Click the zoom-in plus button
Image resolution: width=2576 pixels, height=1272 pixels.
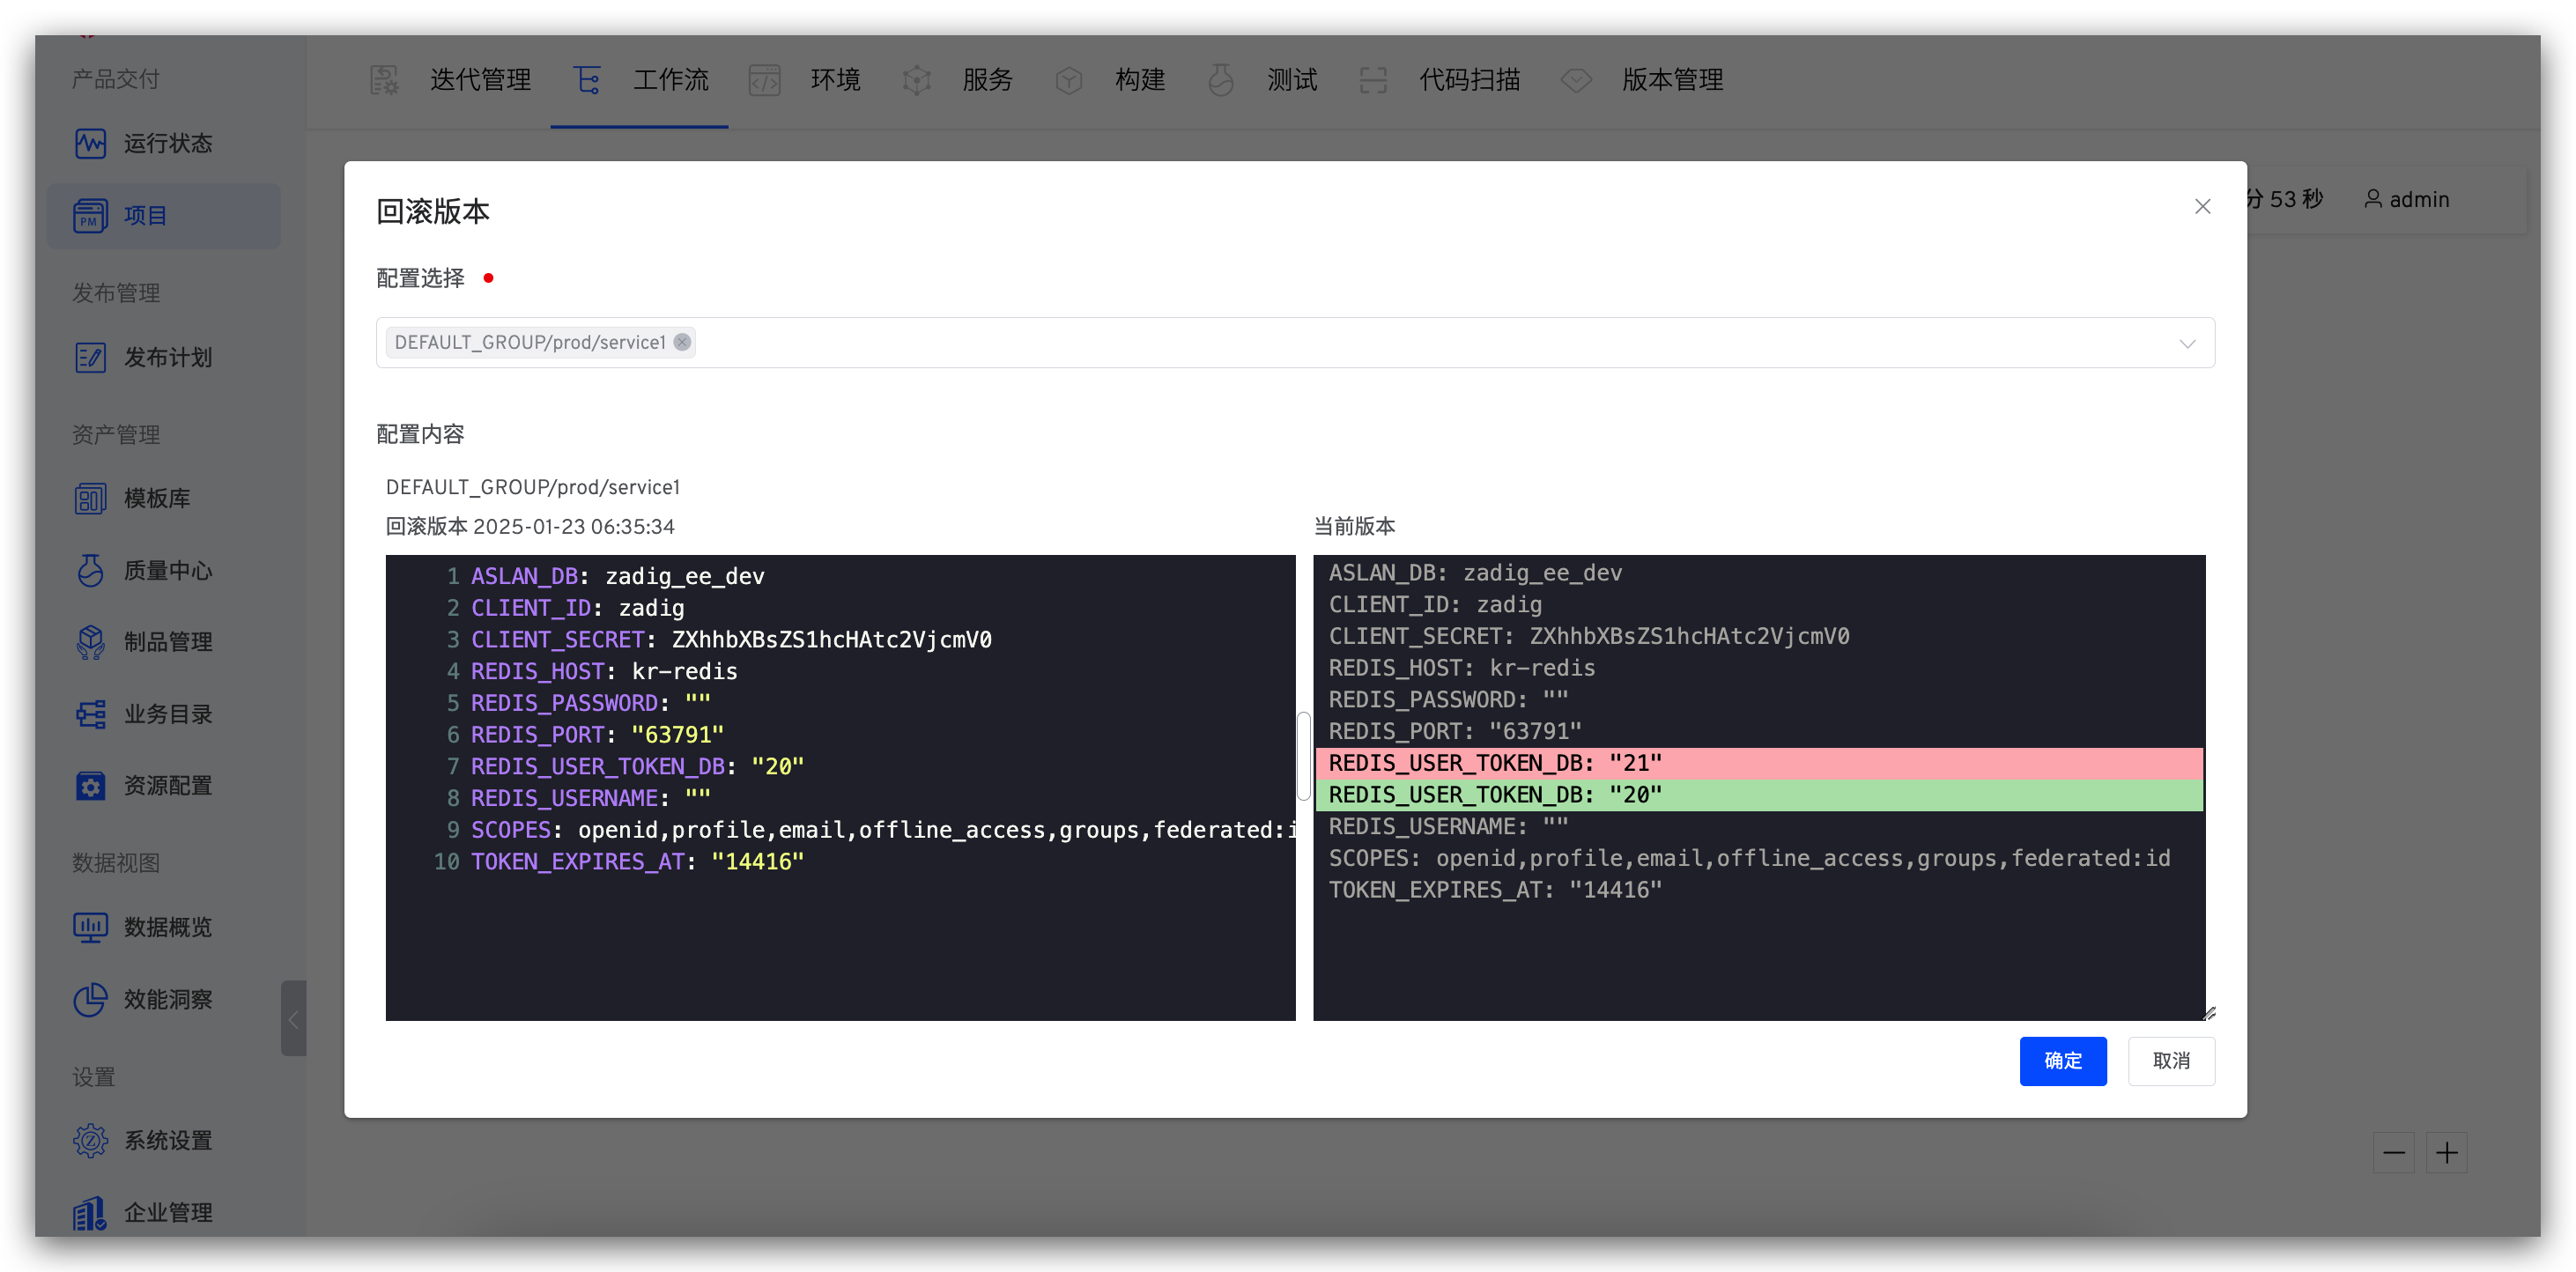point(2446,1153)
